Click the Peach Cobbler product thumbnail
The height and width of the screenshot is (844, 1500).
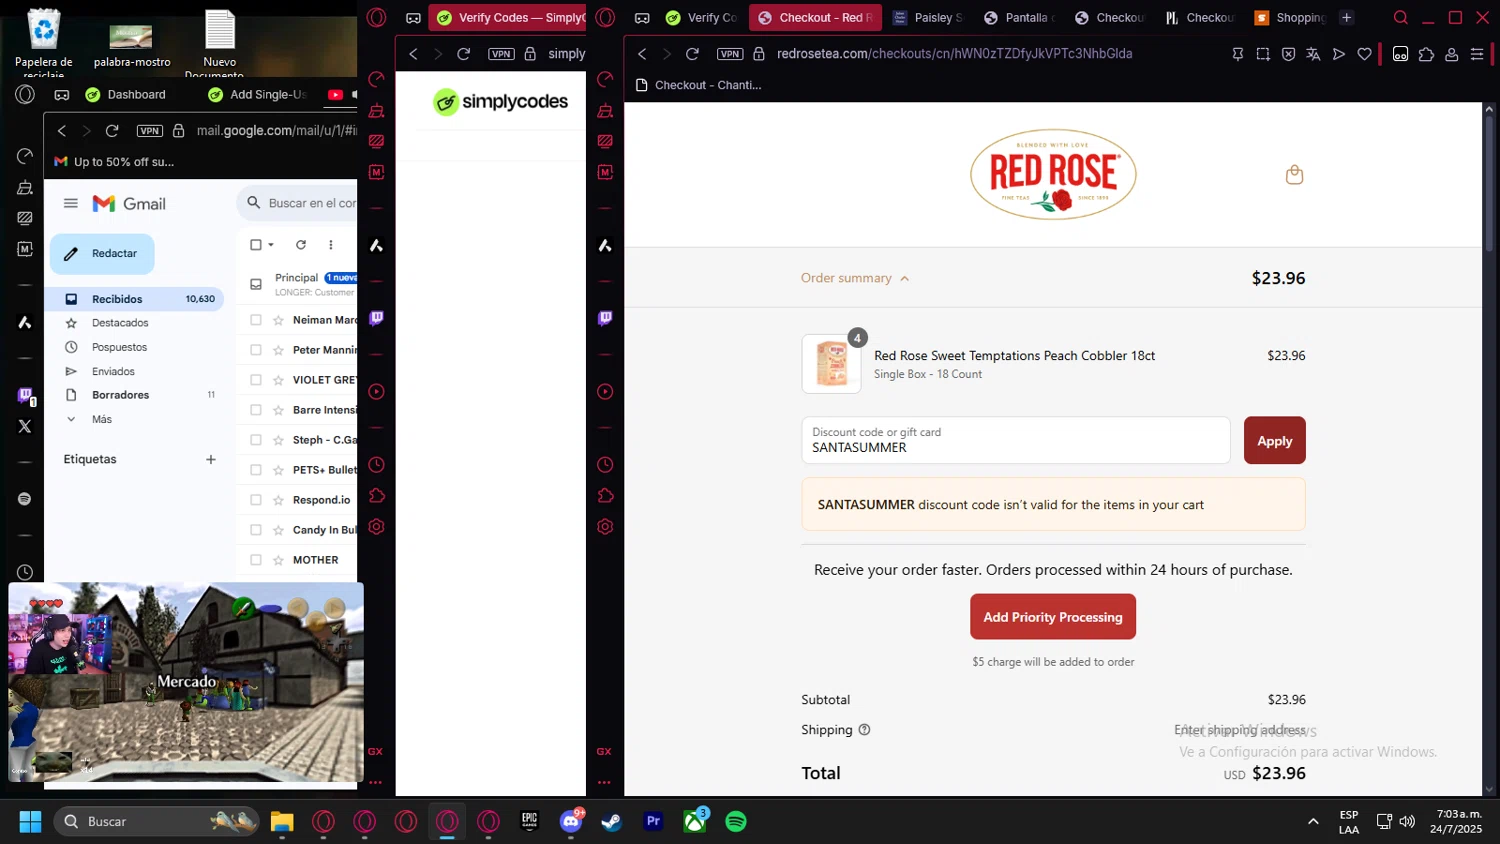pos(832,363)
